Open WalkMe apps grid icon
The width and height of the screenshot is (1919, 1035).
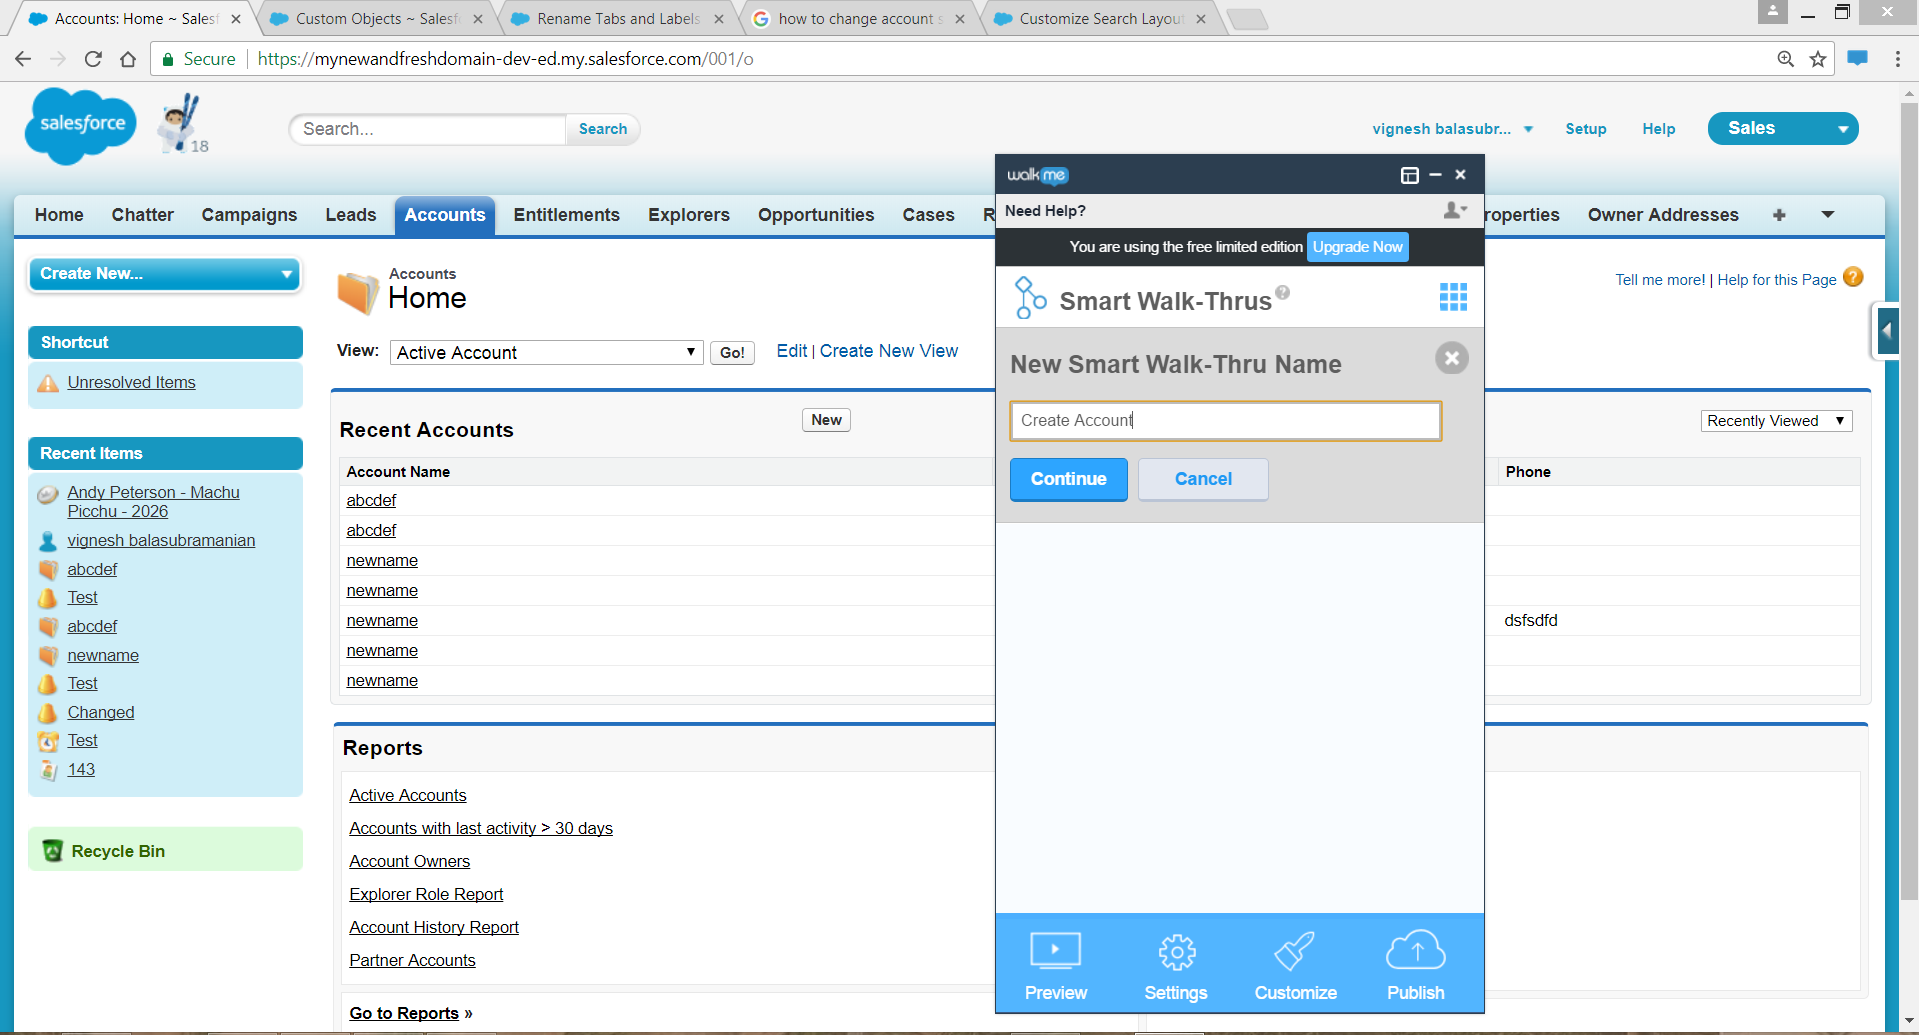click(x=1453, y=297)
